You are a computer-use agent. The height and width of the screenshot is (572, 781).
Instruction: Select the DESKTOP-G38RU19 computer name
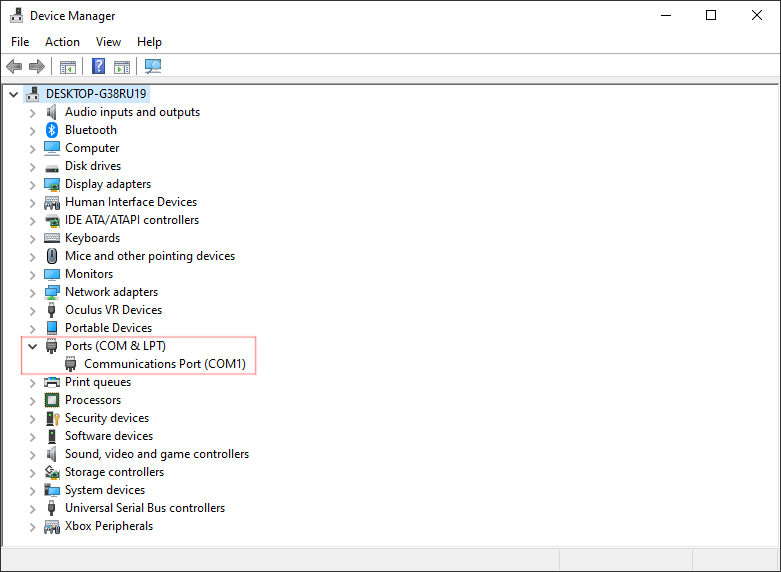click(x=96, y=94)
